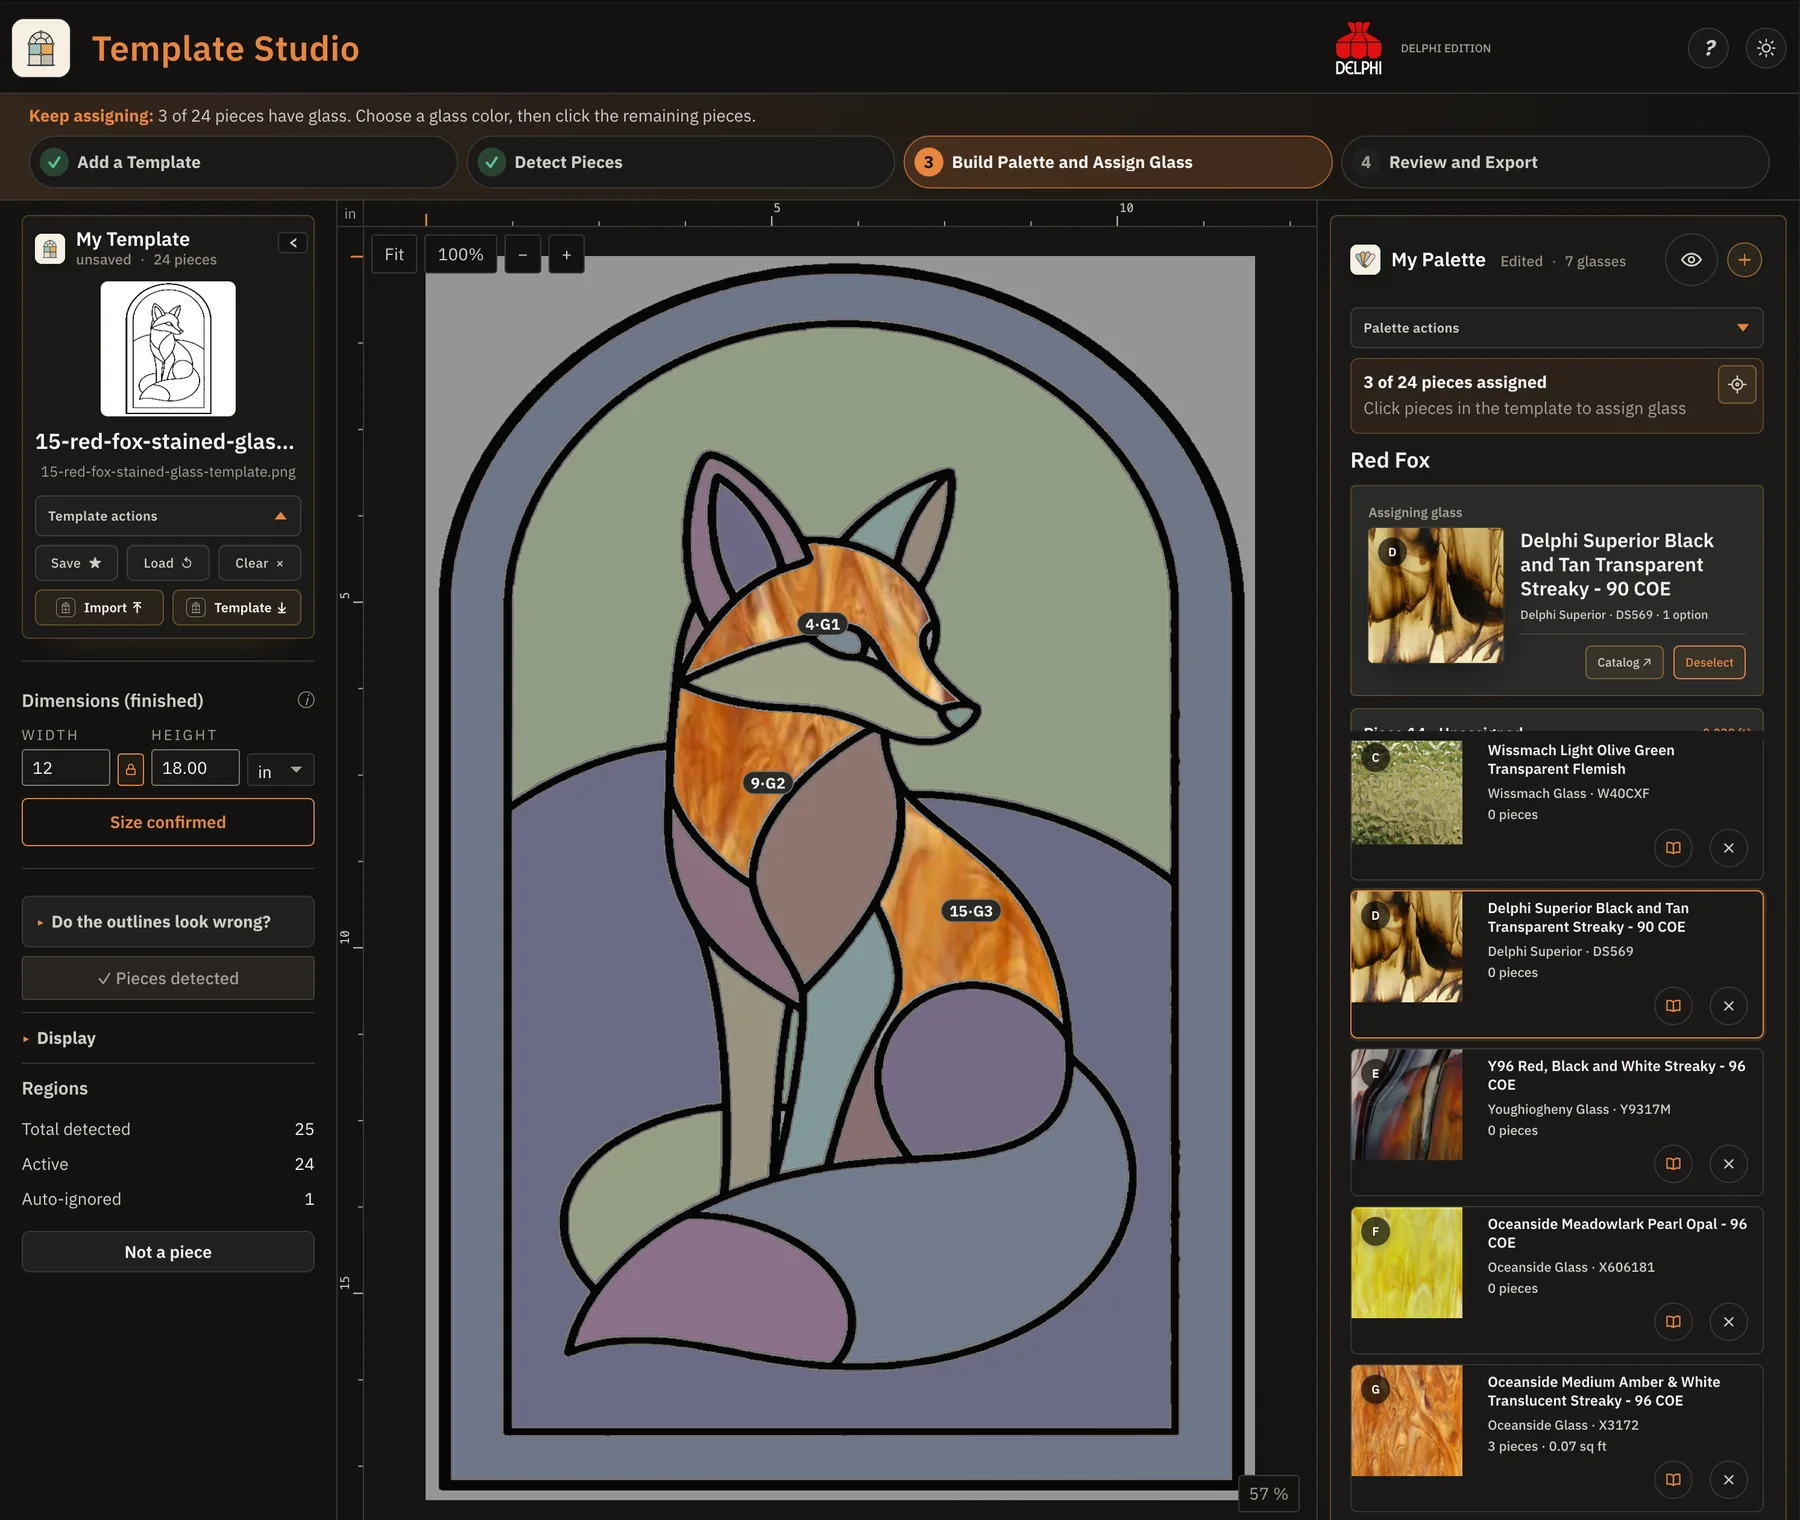The height and width of the screenshot is (1520, 1800).
Task: Click the fox template thumbnail preview
Action: 168,349
